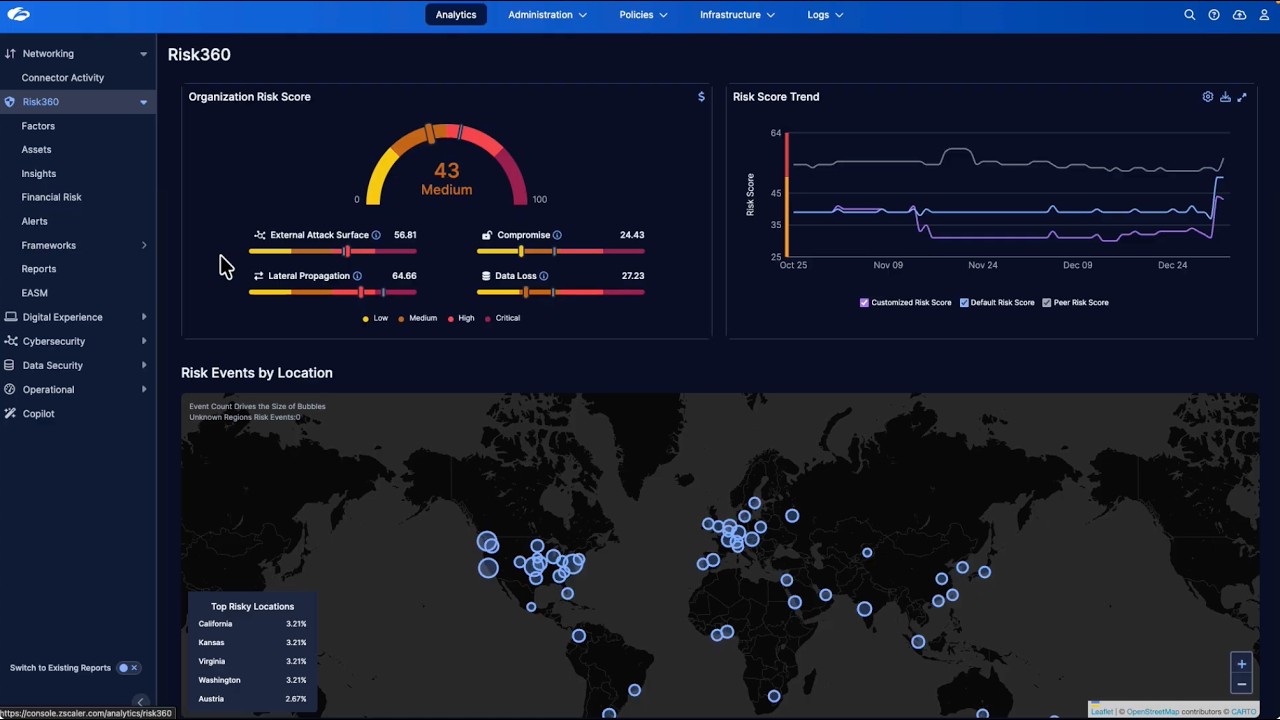Open the Infrastructure dropdown menu
This screenshot has width=1280, height=720.
point(737,15)
